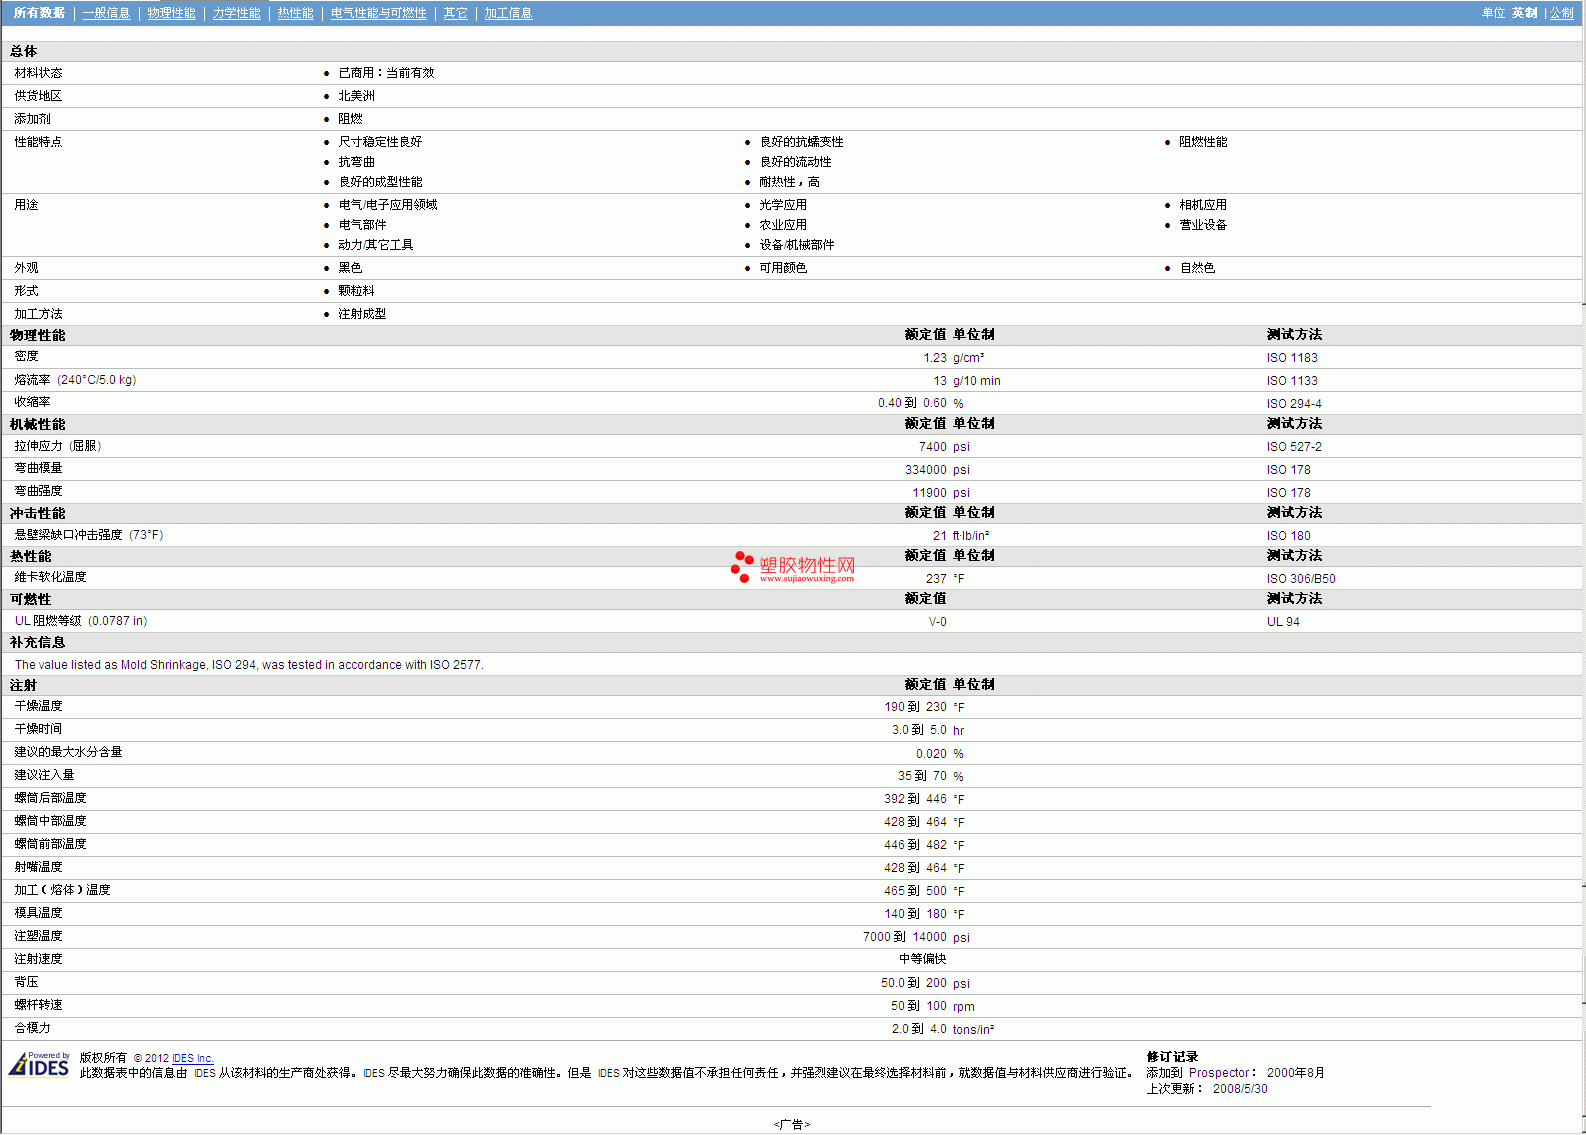
Task: Click the IDES logo in the footer
Action: [39, 1064]
